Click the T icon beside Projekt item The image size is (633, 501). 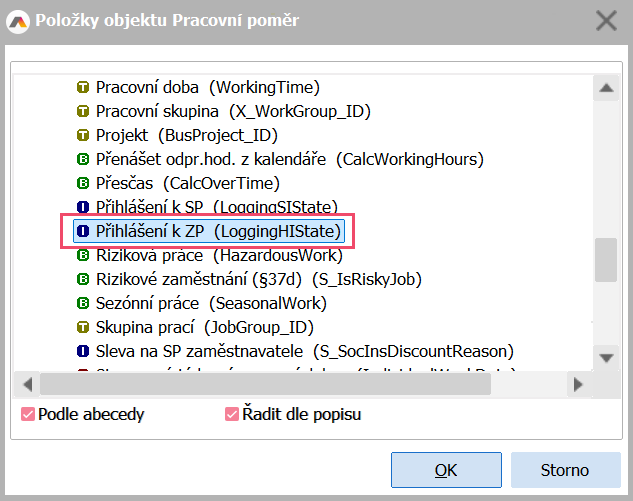84,135
